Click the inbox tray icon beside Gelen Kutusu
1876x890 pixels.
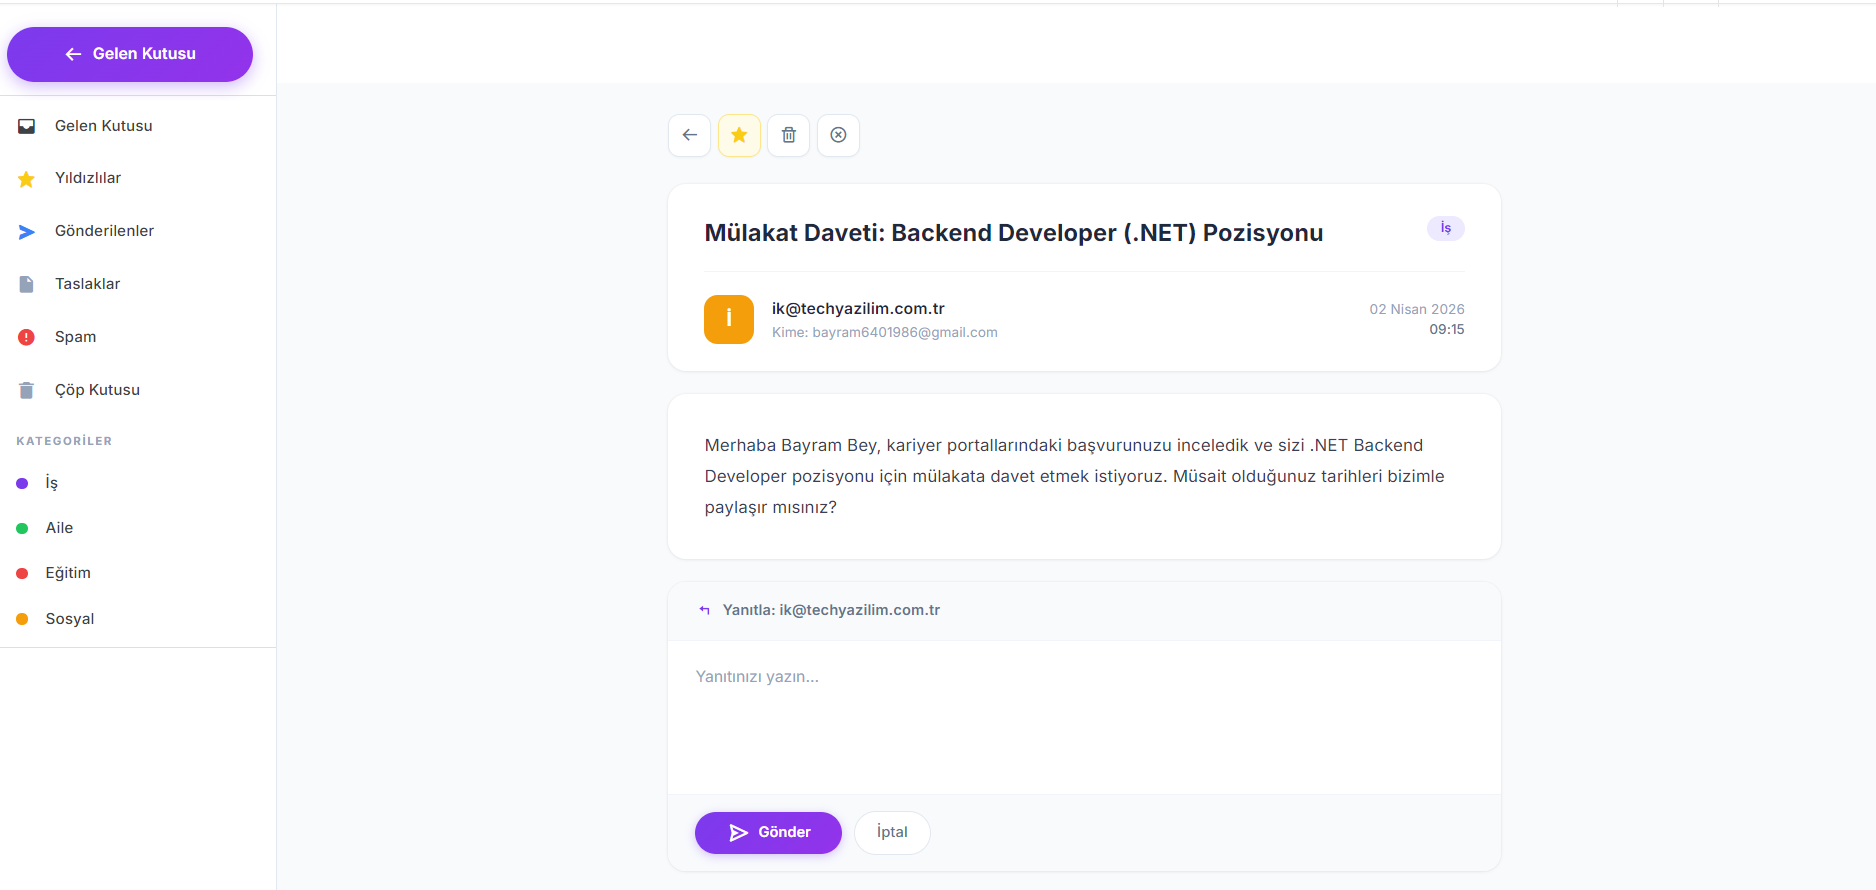coord(27,126)
